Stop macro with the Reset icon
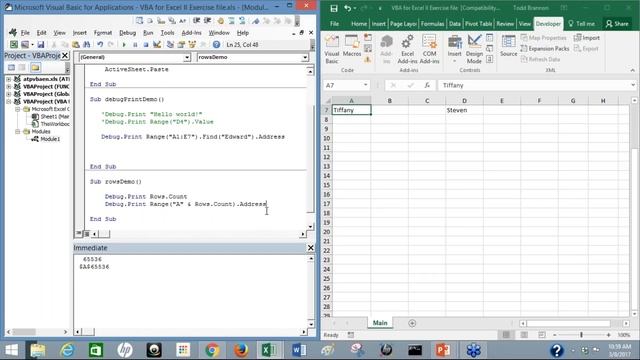The height and width of the screenshot is (360, 640). click(x=146, y=44)
